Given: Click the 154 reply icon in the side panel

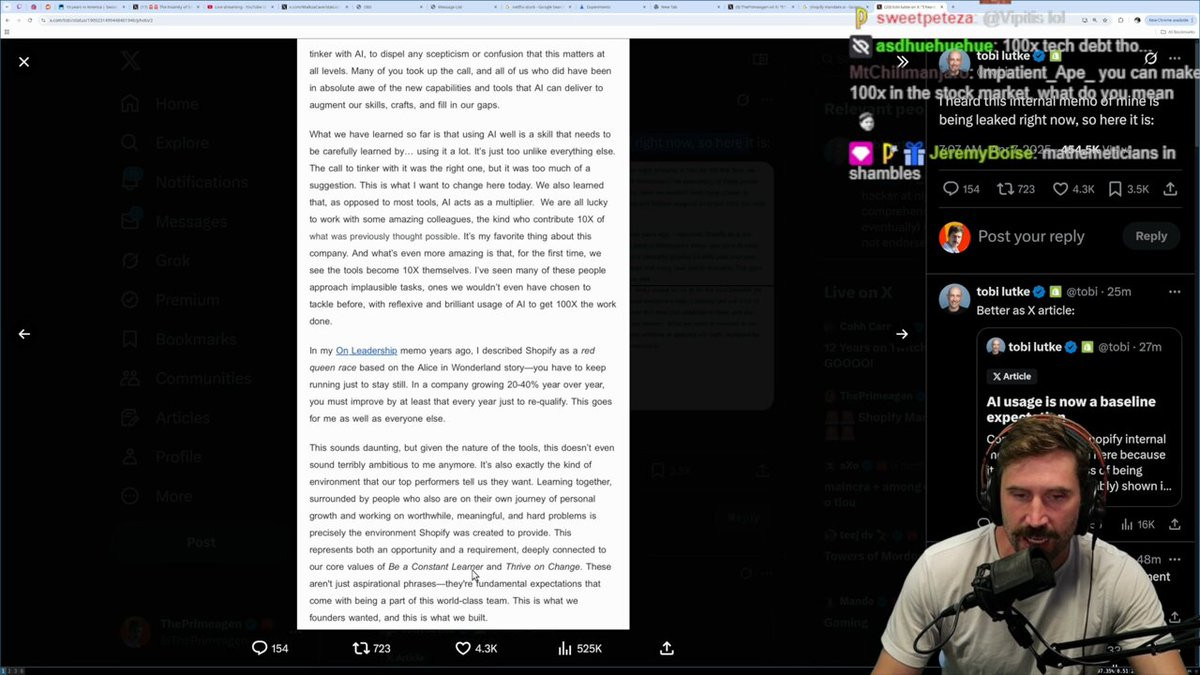Looking at the screenshot, I should click(962, 188).
